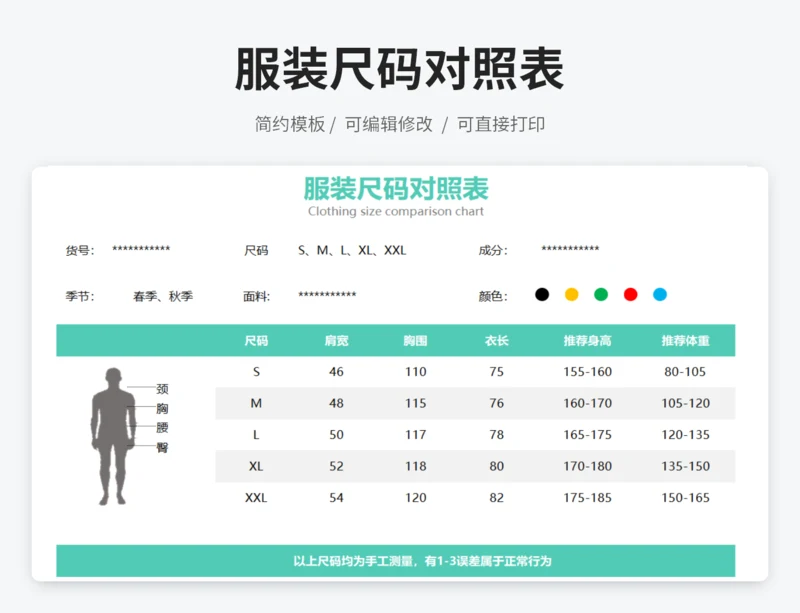Select the black color dot
Screen dimensions: 800x613
(x=542, y=295)
